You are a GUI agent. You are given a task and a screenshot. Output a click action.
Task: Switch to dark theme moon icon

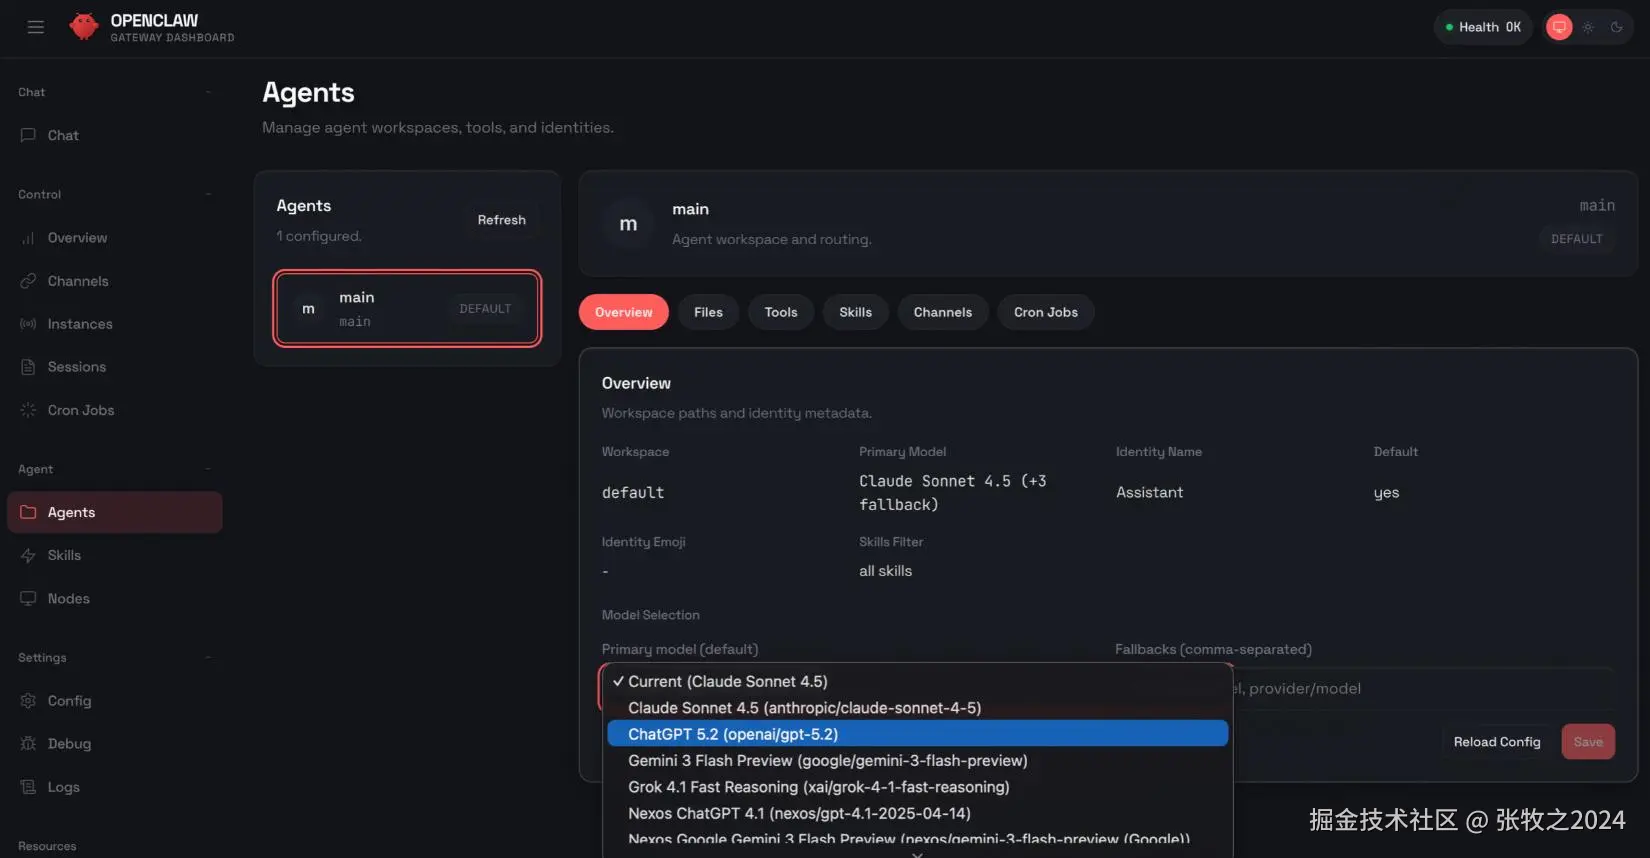tap(1616, 27)
